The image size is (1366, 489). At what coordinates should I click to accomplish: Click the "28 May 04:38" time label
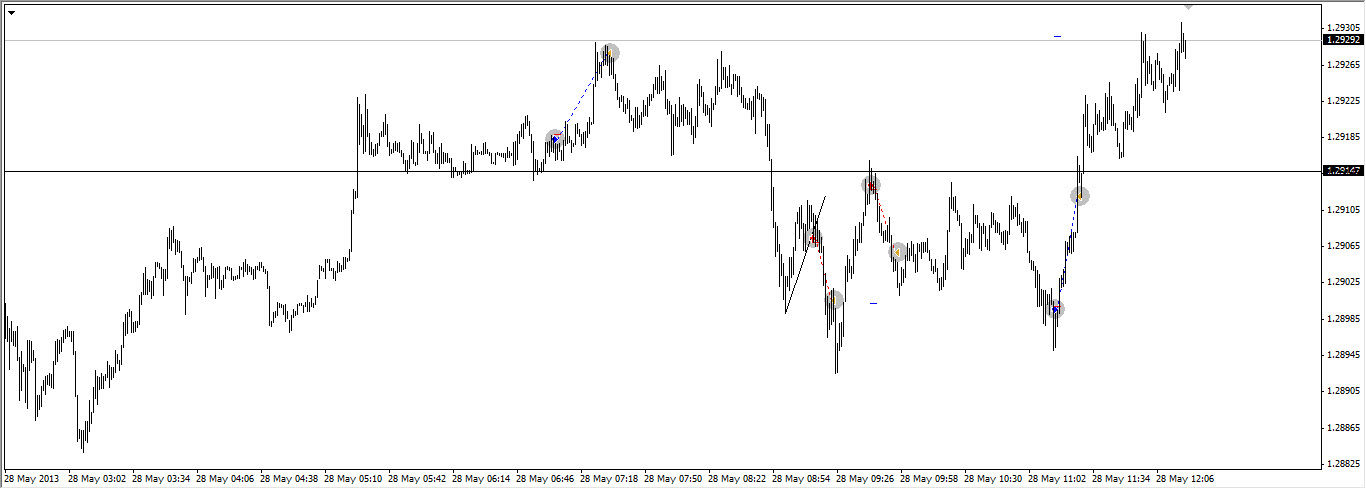click(x=290, y=479)
